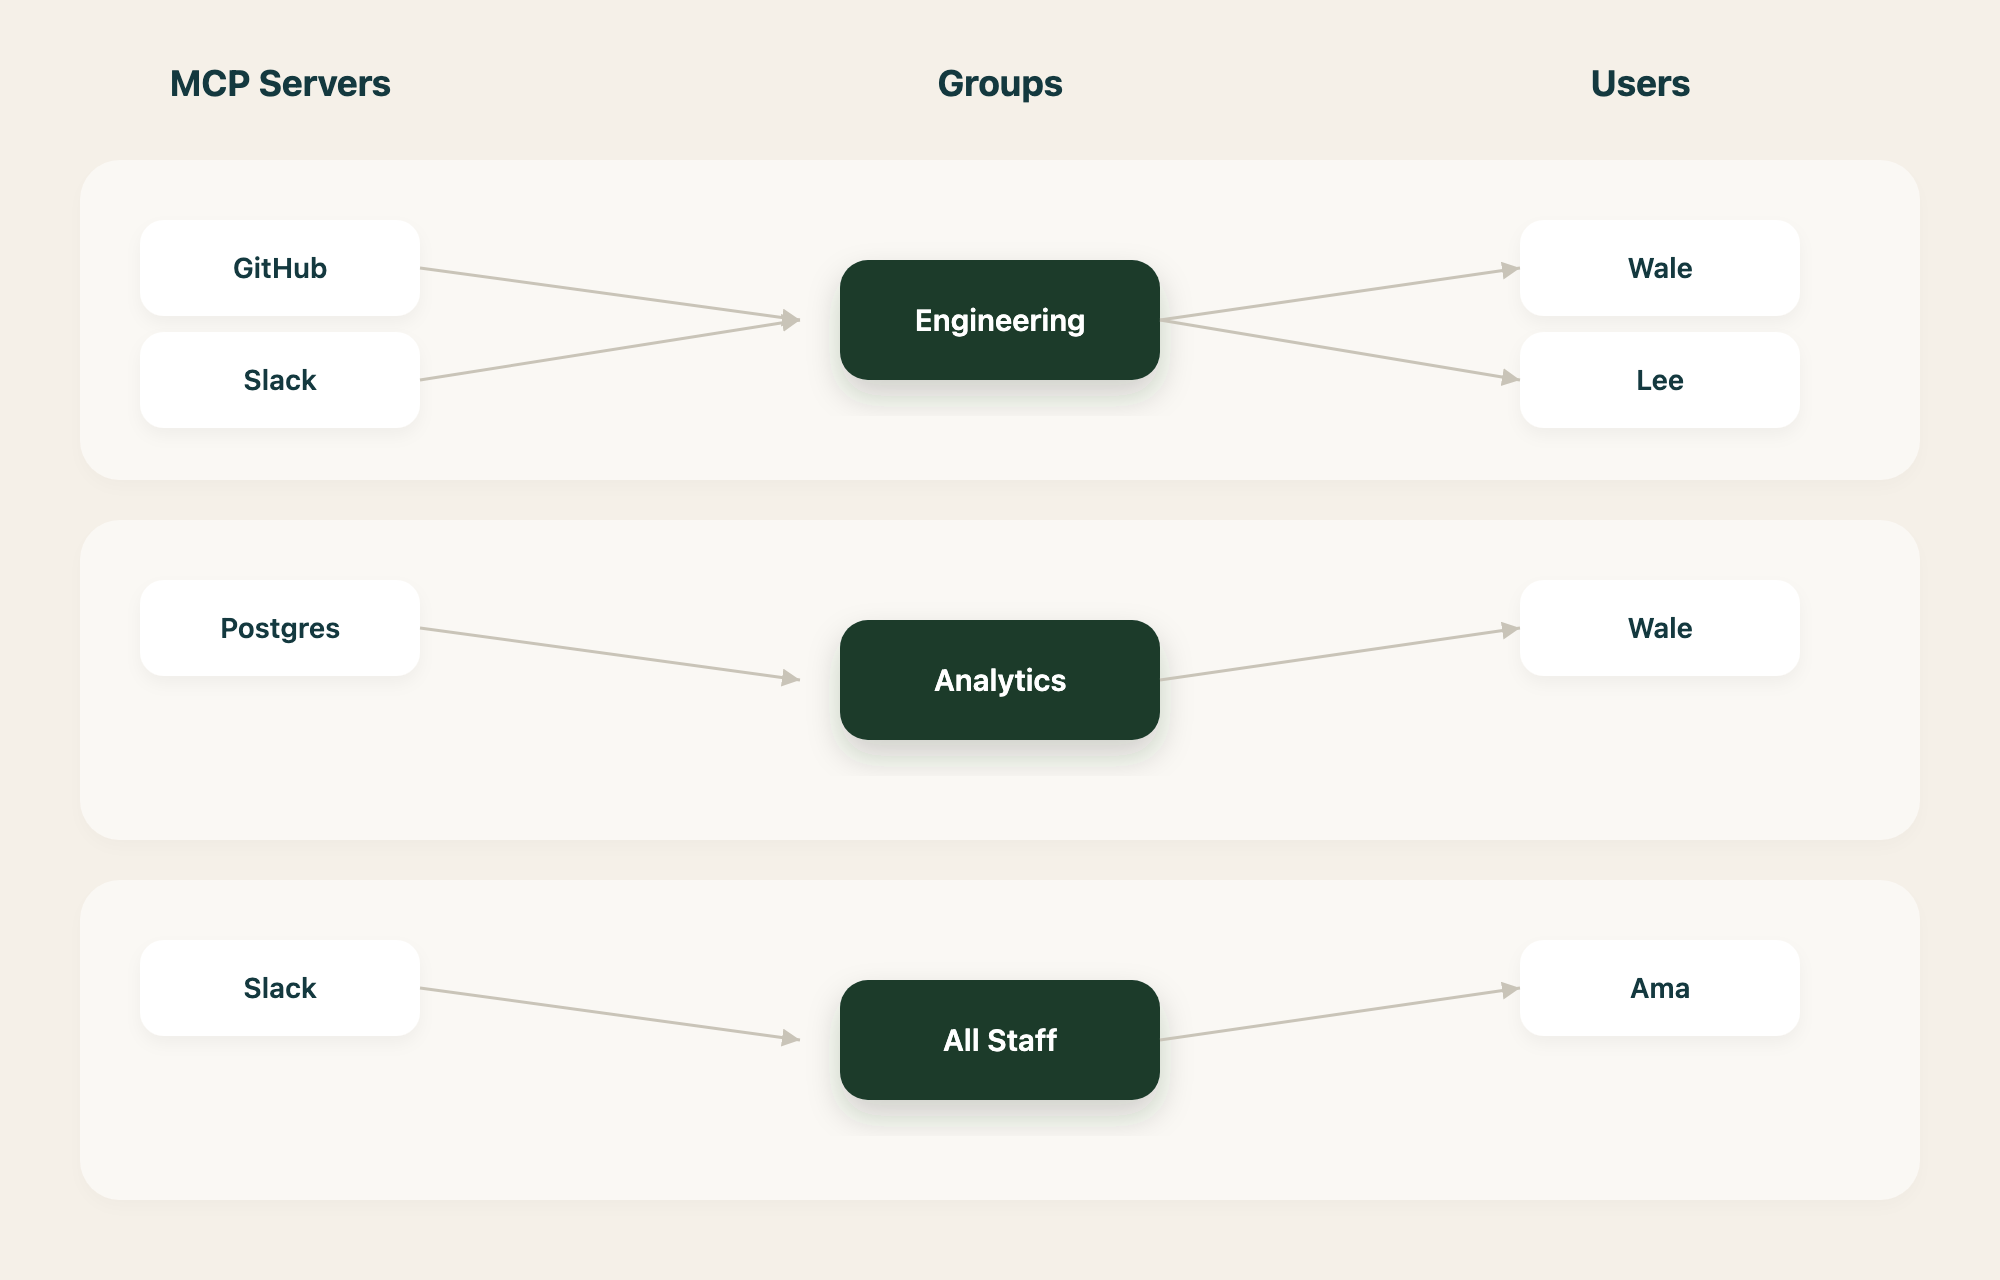Select user Lee
The width and height of the screenshot is (2000, 1280).
coord(1660,380)
